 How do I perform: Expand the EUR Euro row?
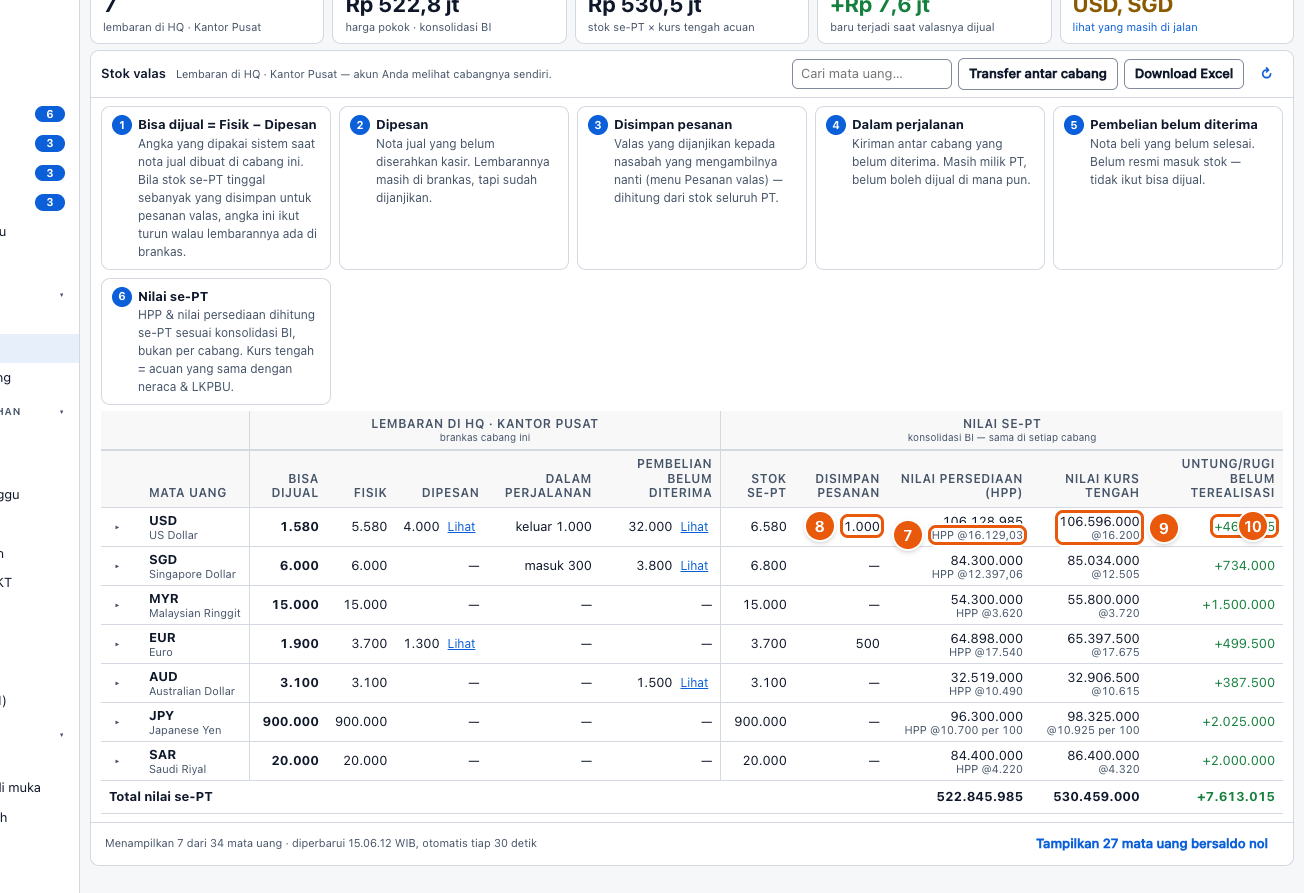[117, 644]
